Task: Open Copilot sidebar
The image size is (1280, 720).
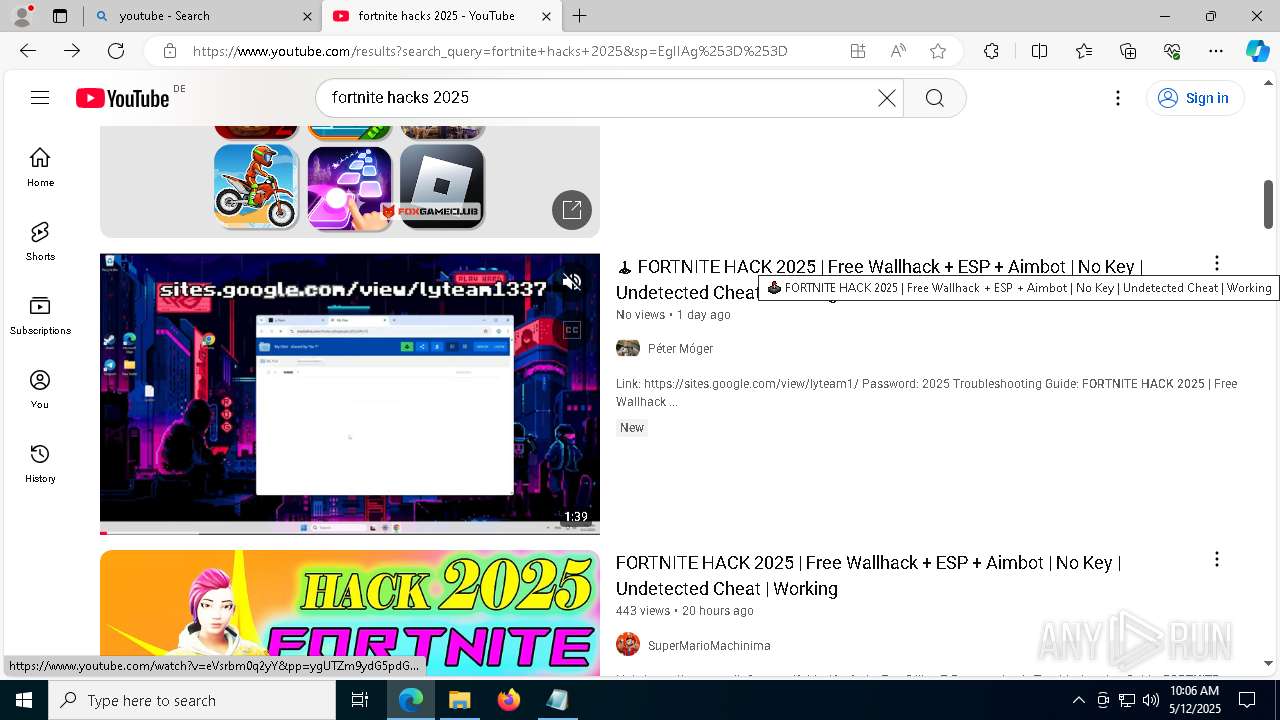Action: pyautogui.click(x=1258, y=51)
